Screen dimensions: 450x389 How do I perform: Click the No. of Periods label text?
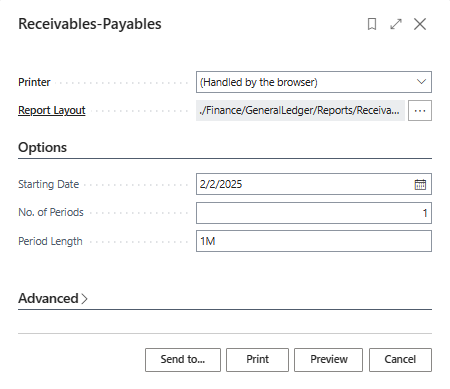click(x=51, y=212)
